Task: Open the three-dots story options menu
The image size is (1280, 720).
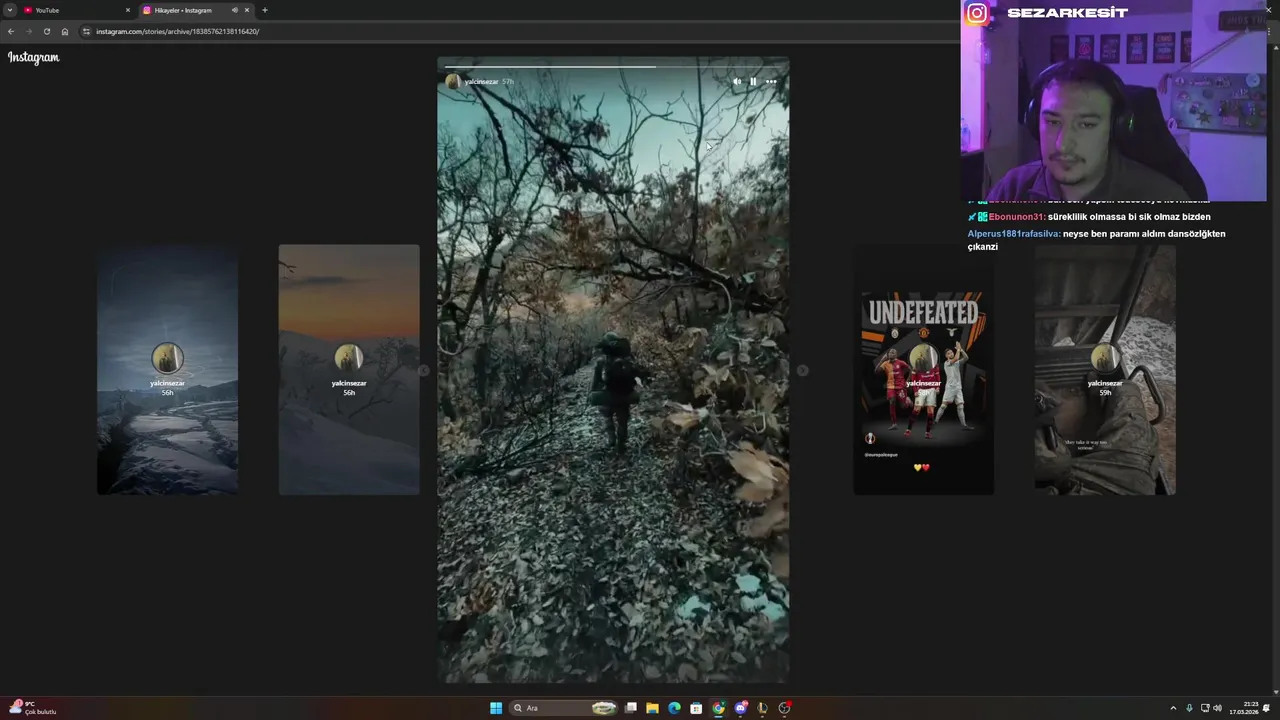Action: coord(771,82)
